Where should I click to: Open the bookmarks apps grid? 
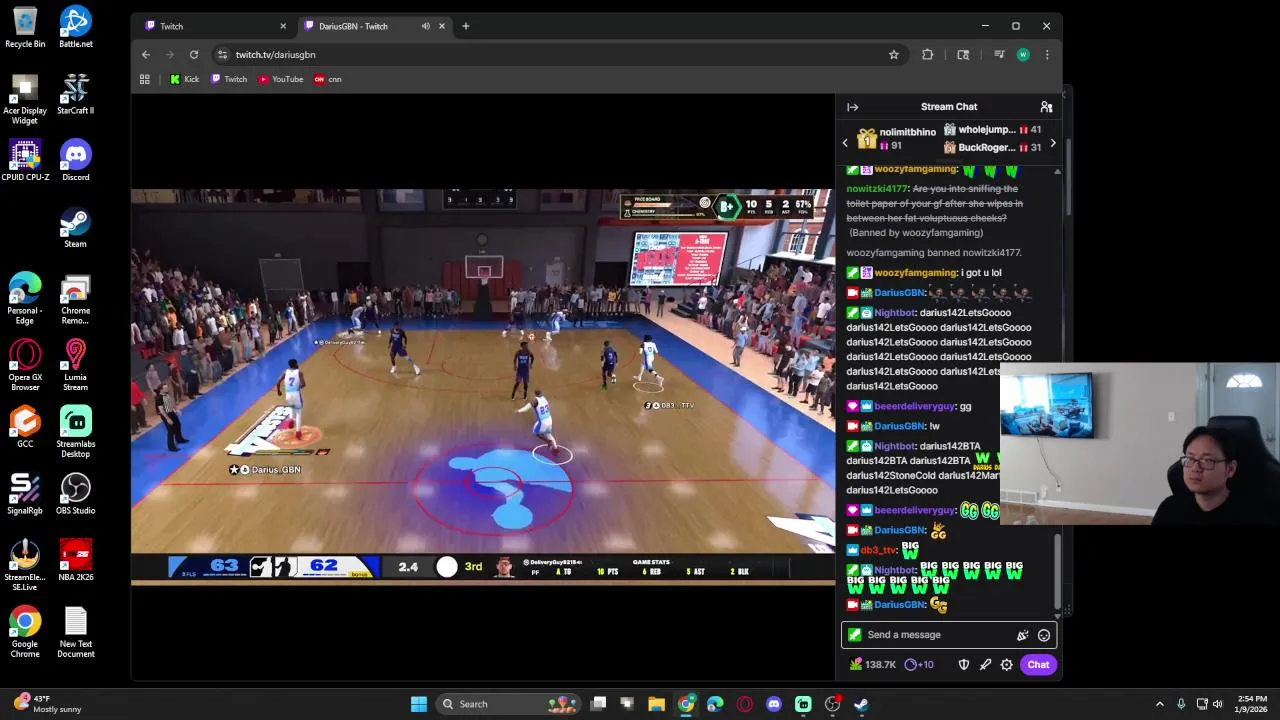tap(145, 79)
